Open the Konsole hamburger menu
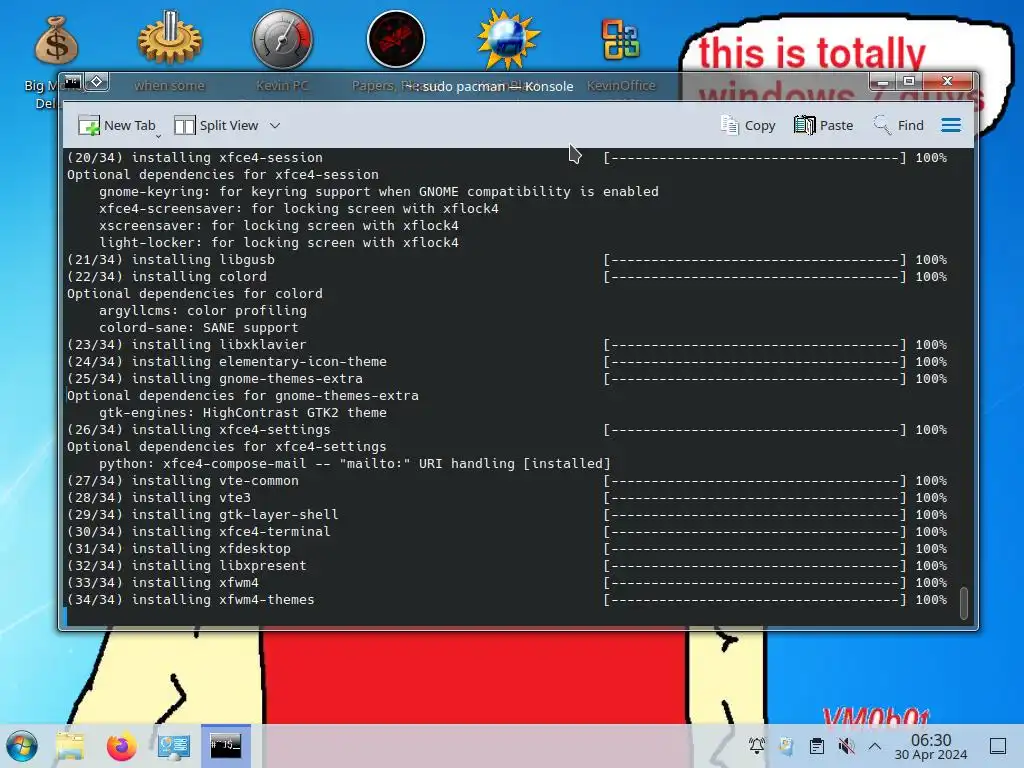Screen dimensions: 1024x768 951,125
